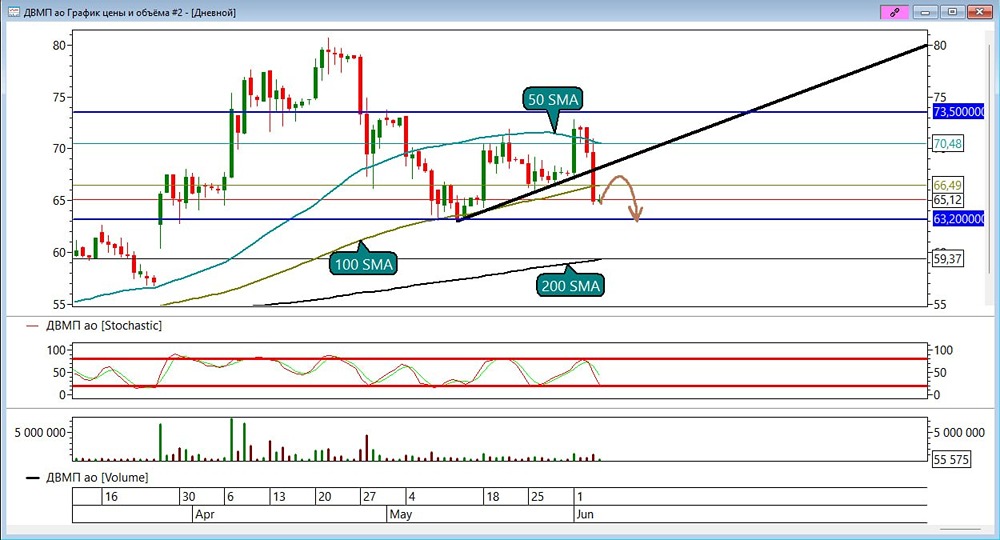Screen dimensions: 1000x540
Task: Click the Apr month label on timeline
Action: pos(205,514)
